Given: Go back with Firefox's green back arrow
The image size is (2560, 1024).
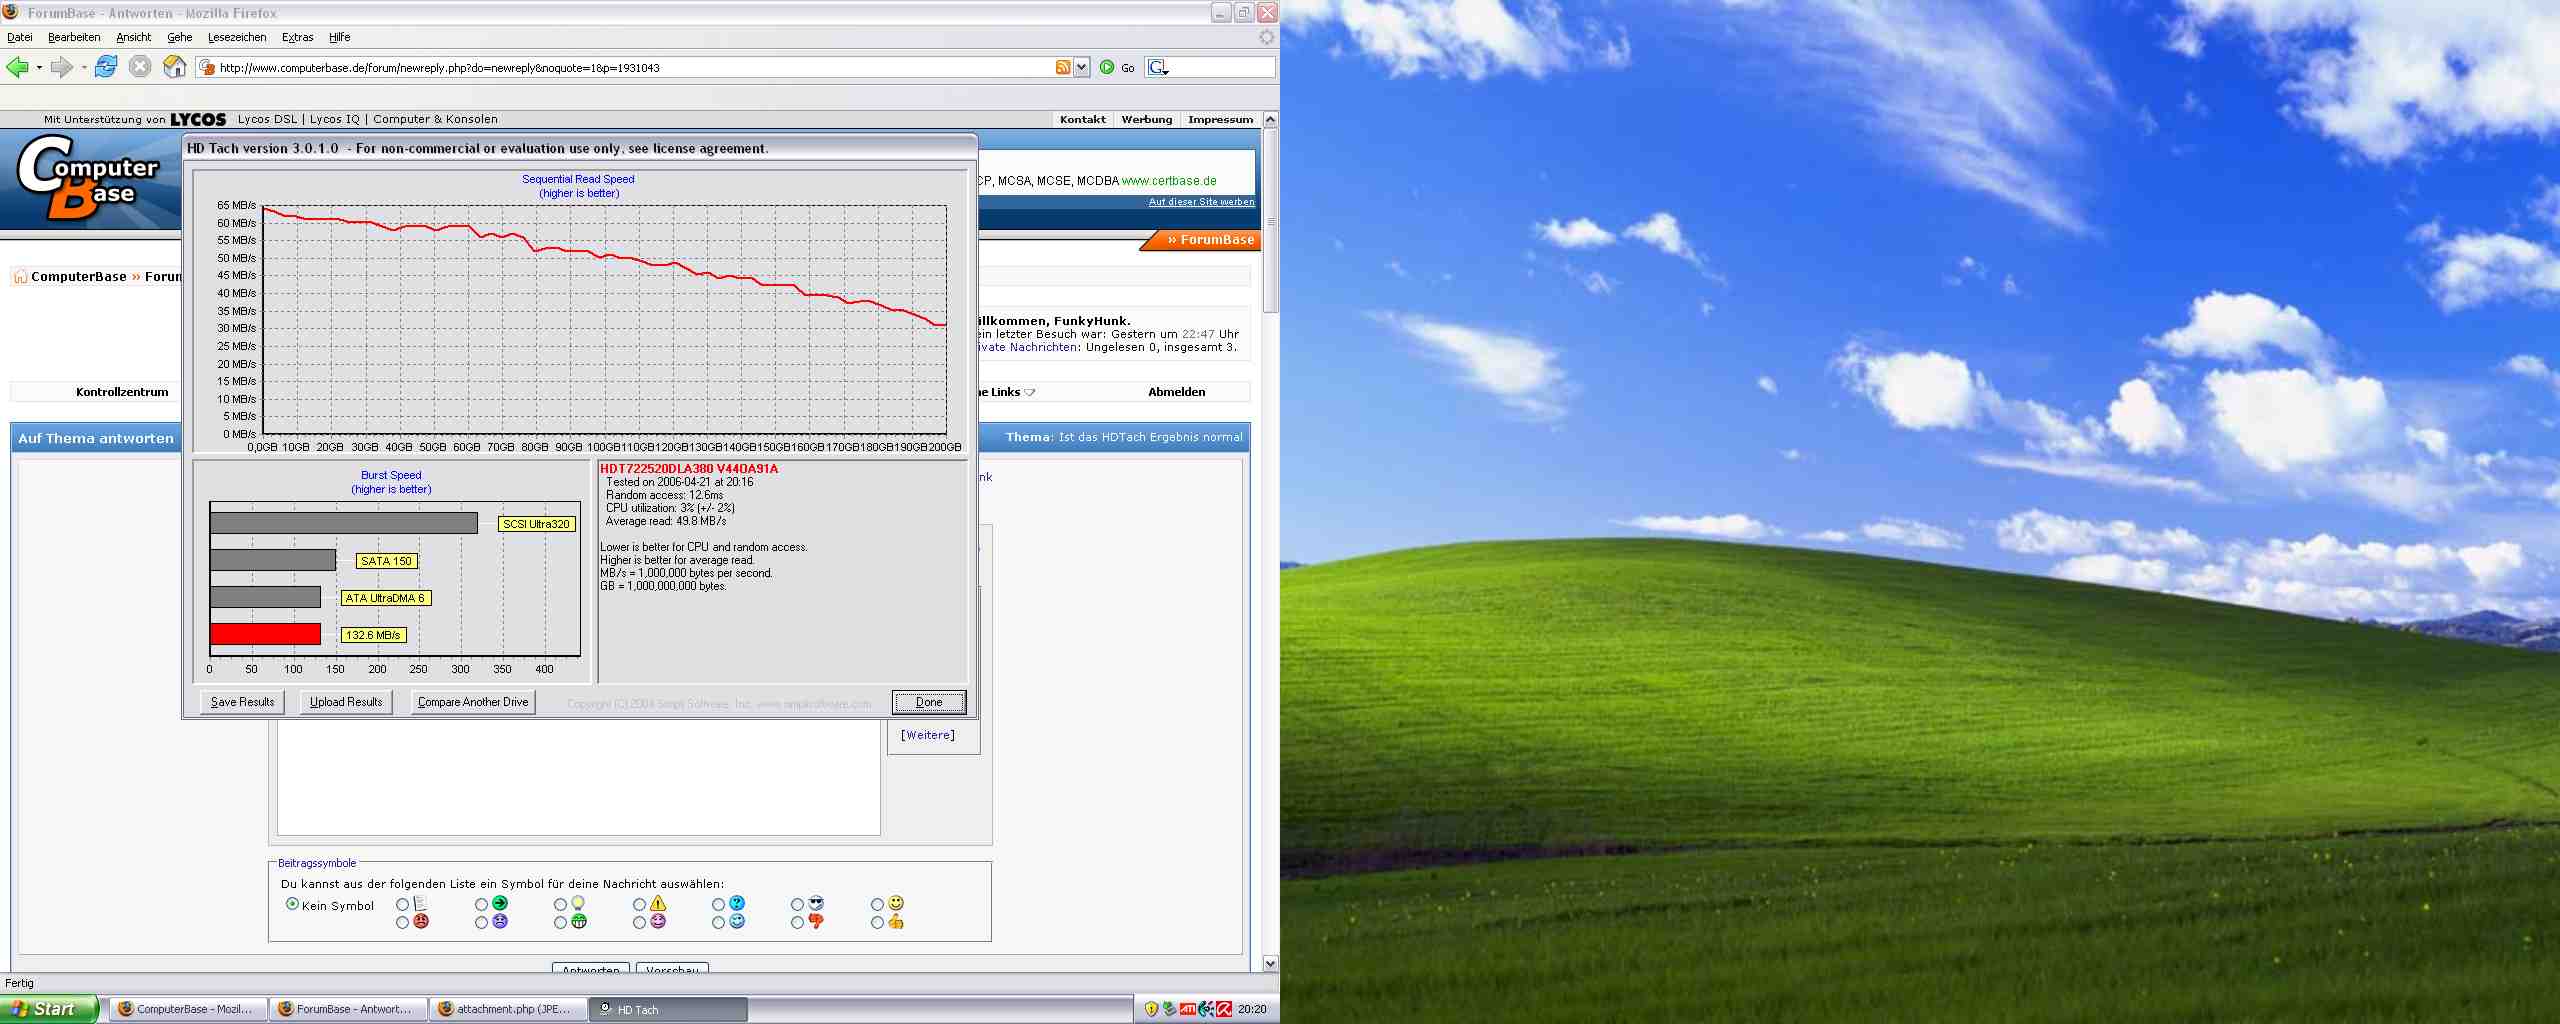Looking at the screenshot, I should pyautogui.click(x=17, y=67).
